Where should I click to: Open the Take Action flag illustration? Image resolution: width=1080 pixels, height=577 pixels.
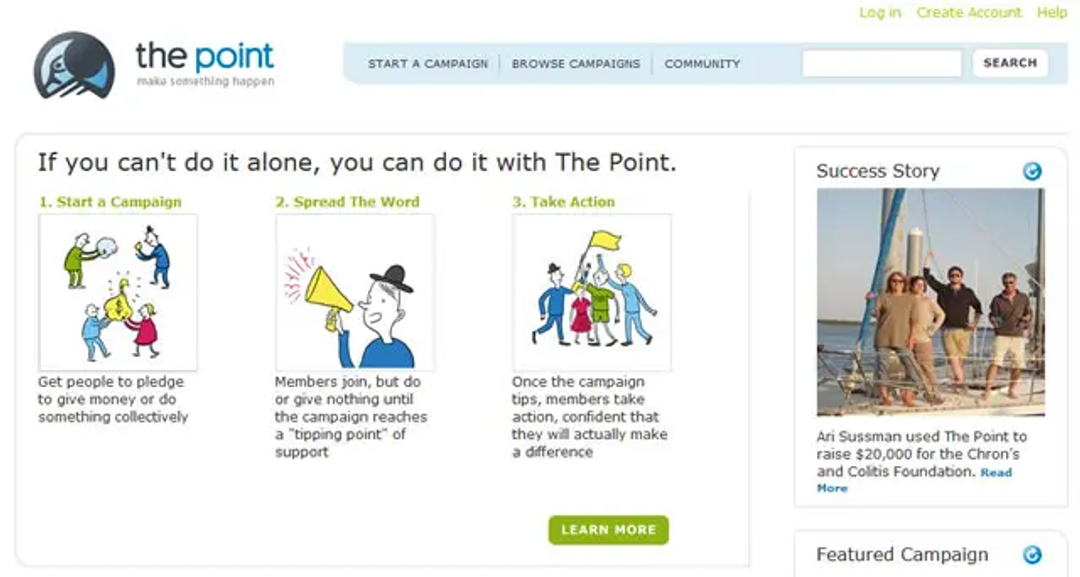(x=592, y=292)
